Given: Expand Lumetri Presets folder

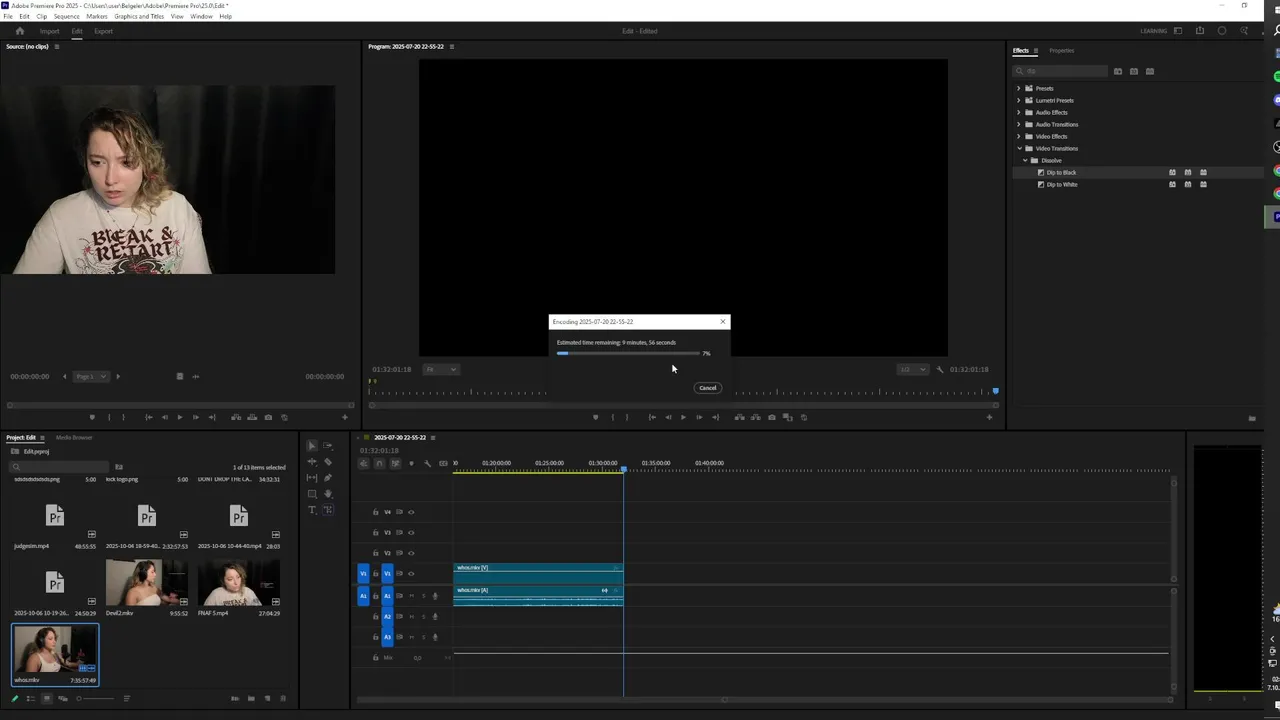Looking at the screenshot, I should point(1019,100).
